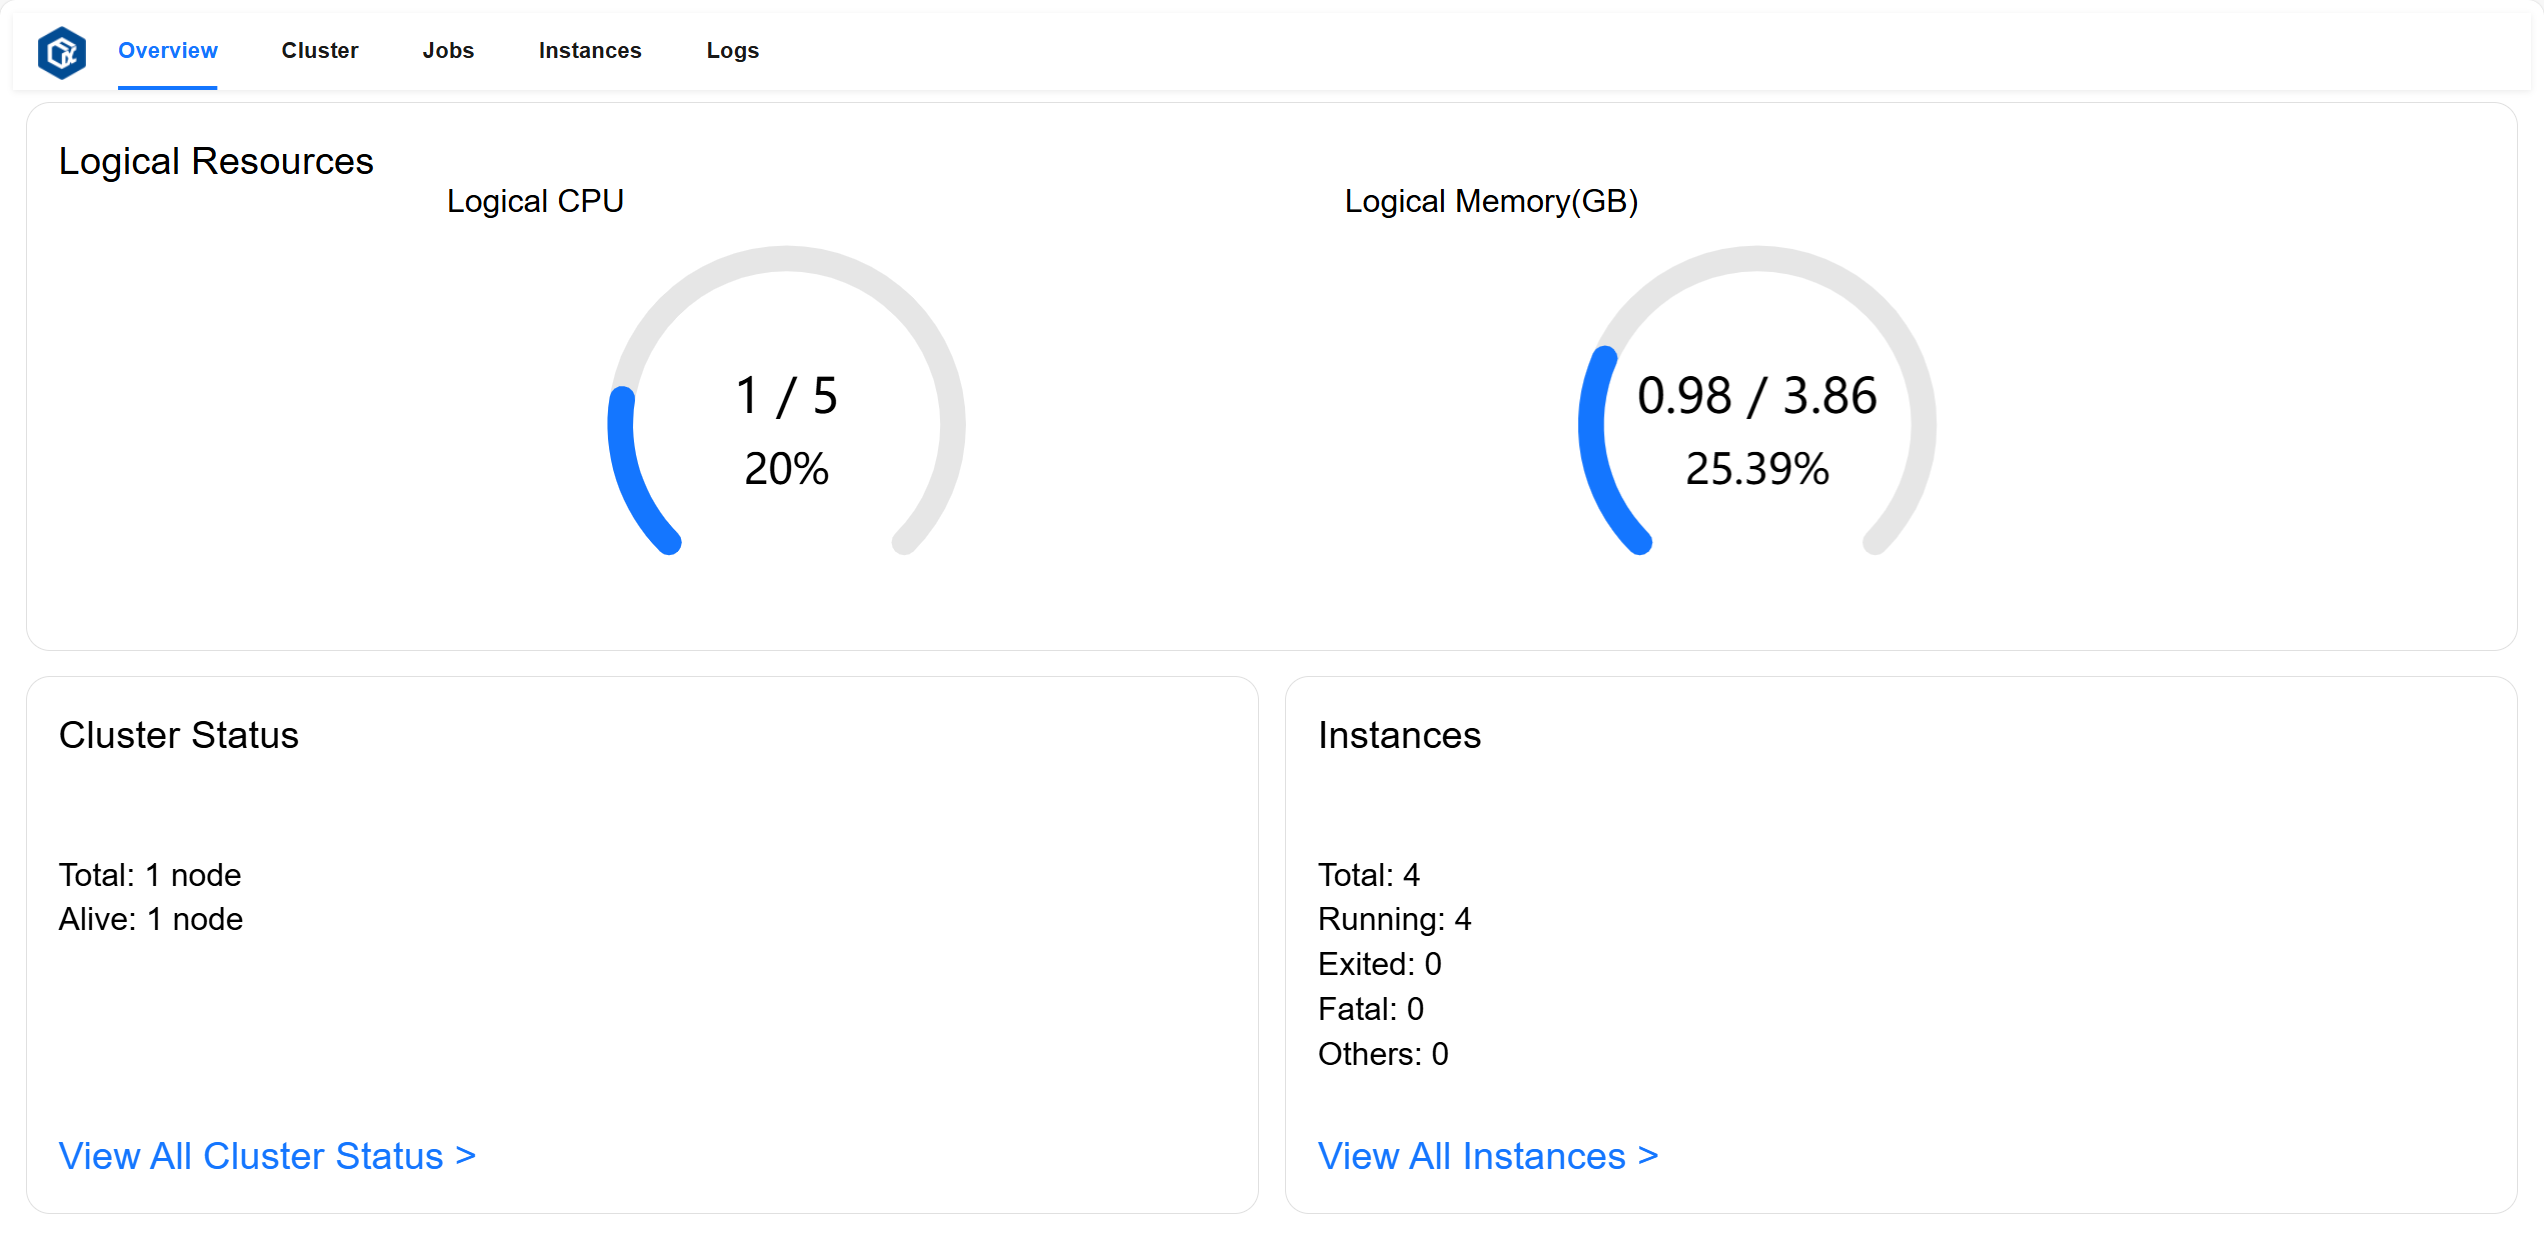
Task: Click the Cluster Status card heading
Action: [179, 736]
